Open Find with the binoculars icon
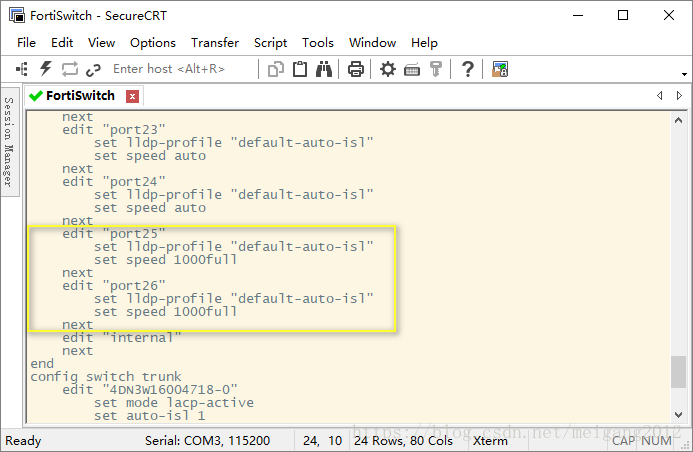The image size is (693, 452). 324,69
